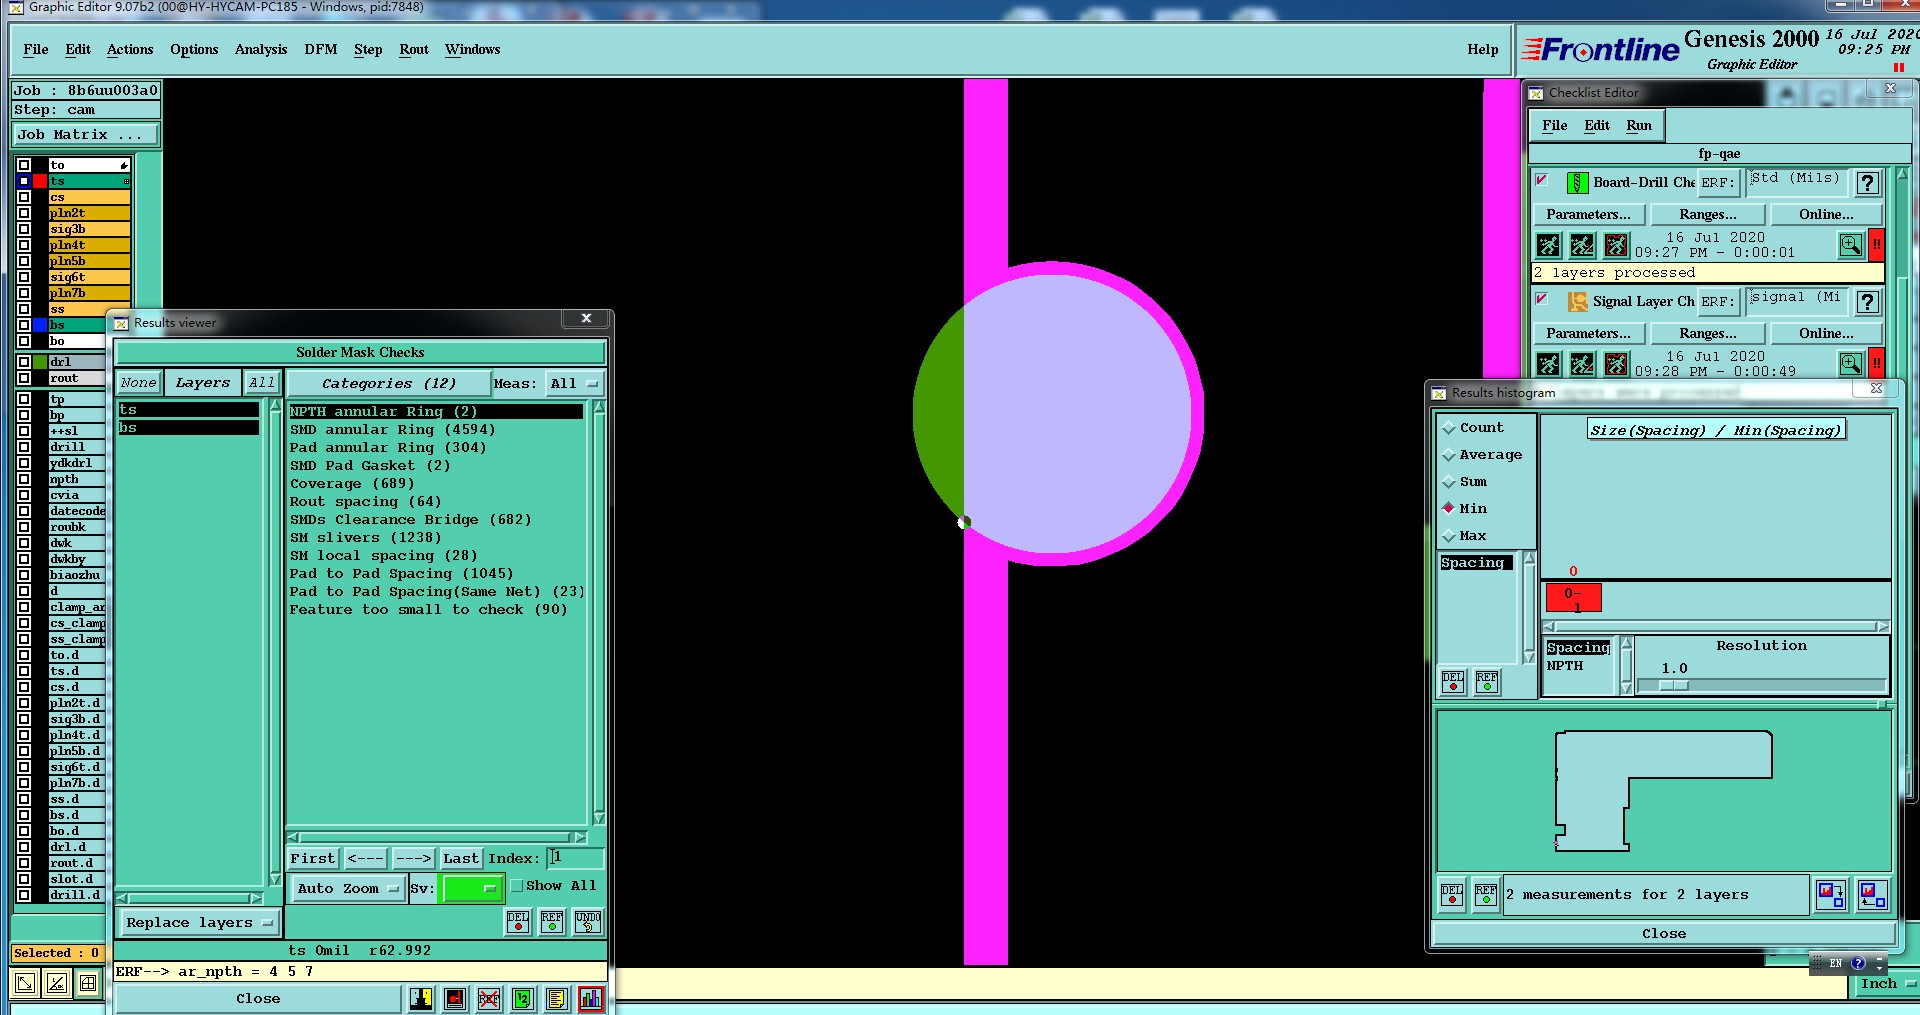Click the first run icon under Signal Layer Check
Screen dimensions: 1920x1015
pyautogui.click(x=1548, y=364)
